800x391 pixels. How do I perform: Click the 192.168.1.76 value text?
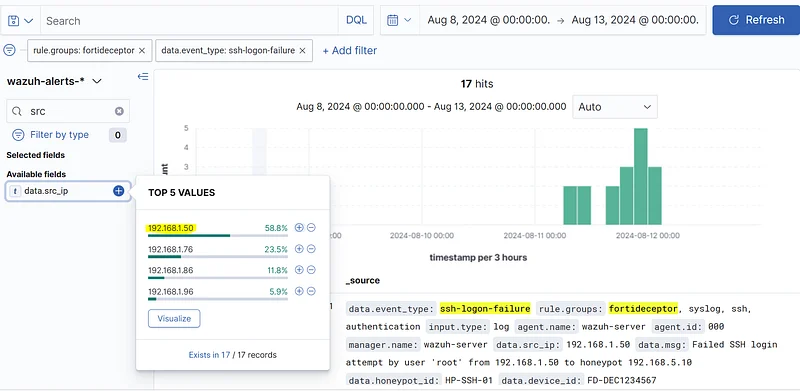171,250
